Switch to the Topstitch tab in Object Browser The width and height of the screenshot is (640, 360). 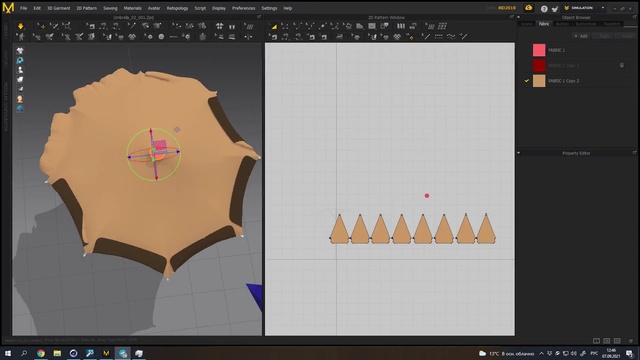point(612,24)
